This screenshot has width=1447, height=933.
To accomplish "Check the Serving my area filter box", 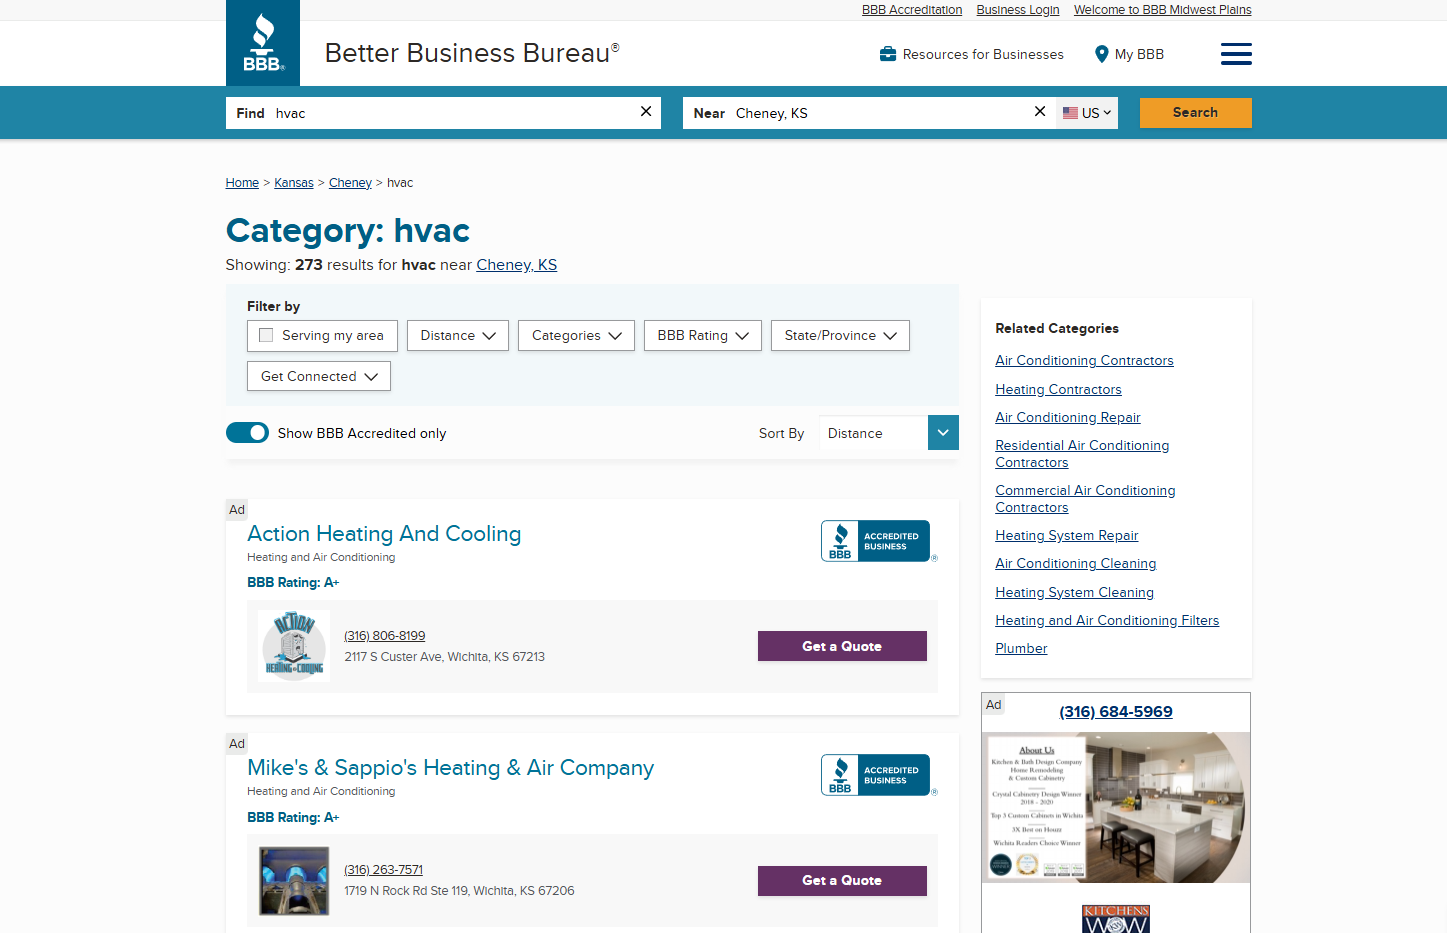I will tap(266, 335).
